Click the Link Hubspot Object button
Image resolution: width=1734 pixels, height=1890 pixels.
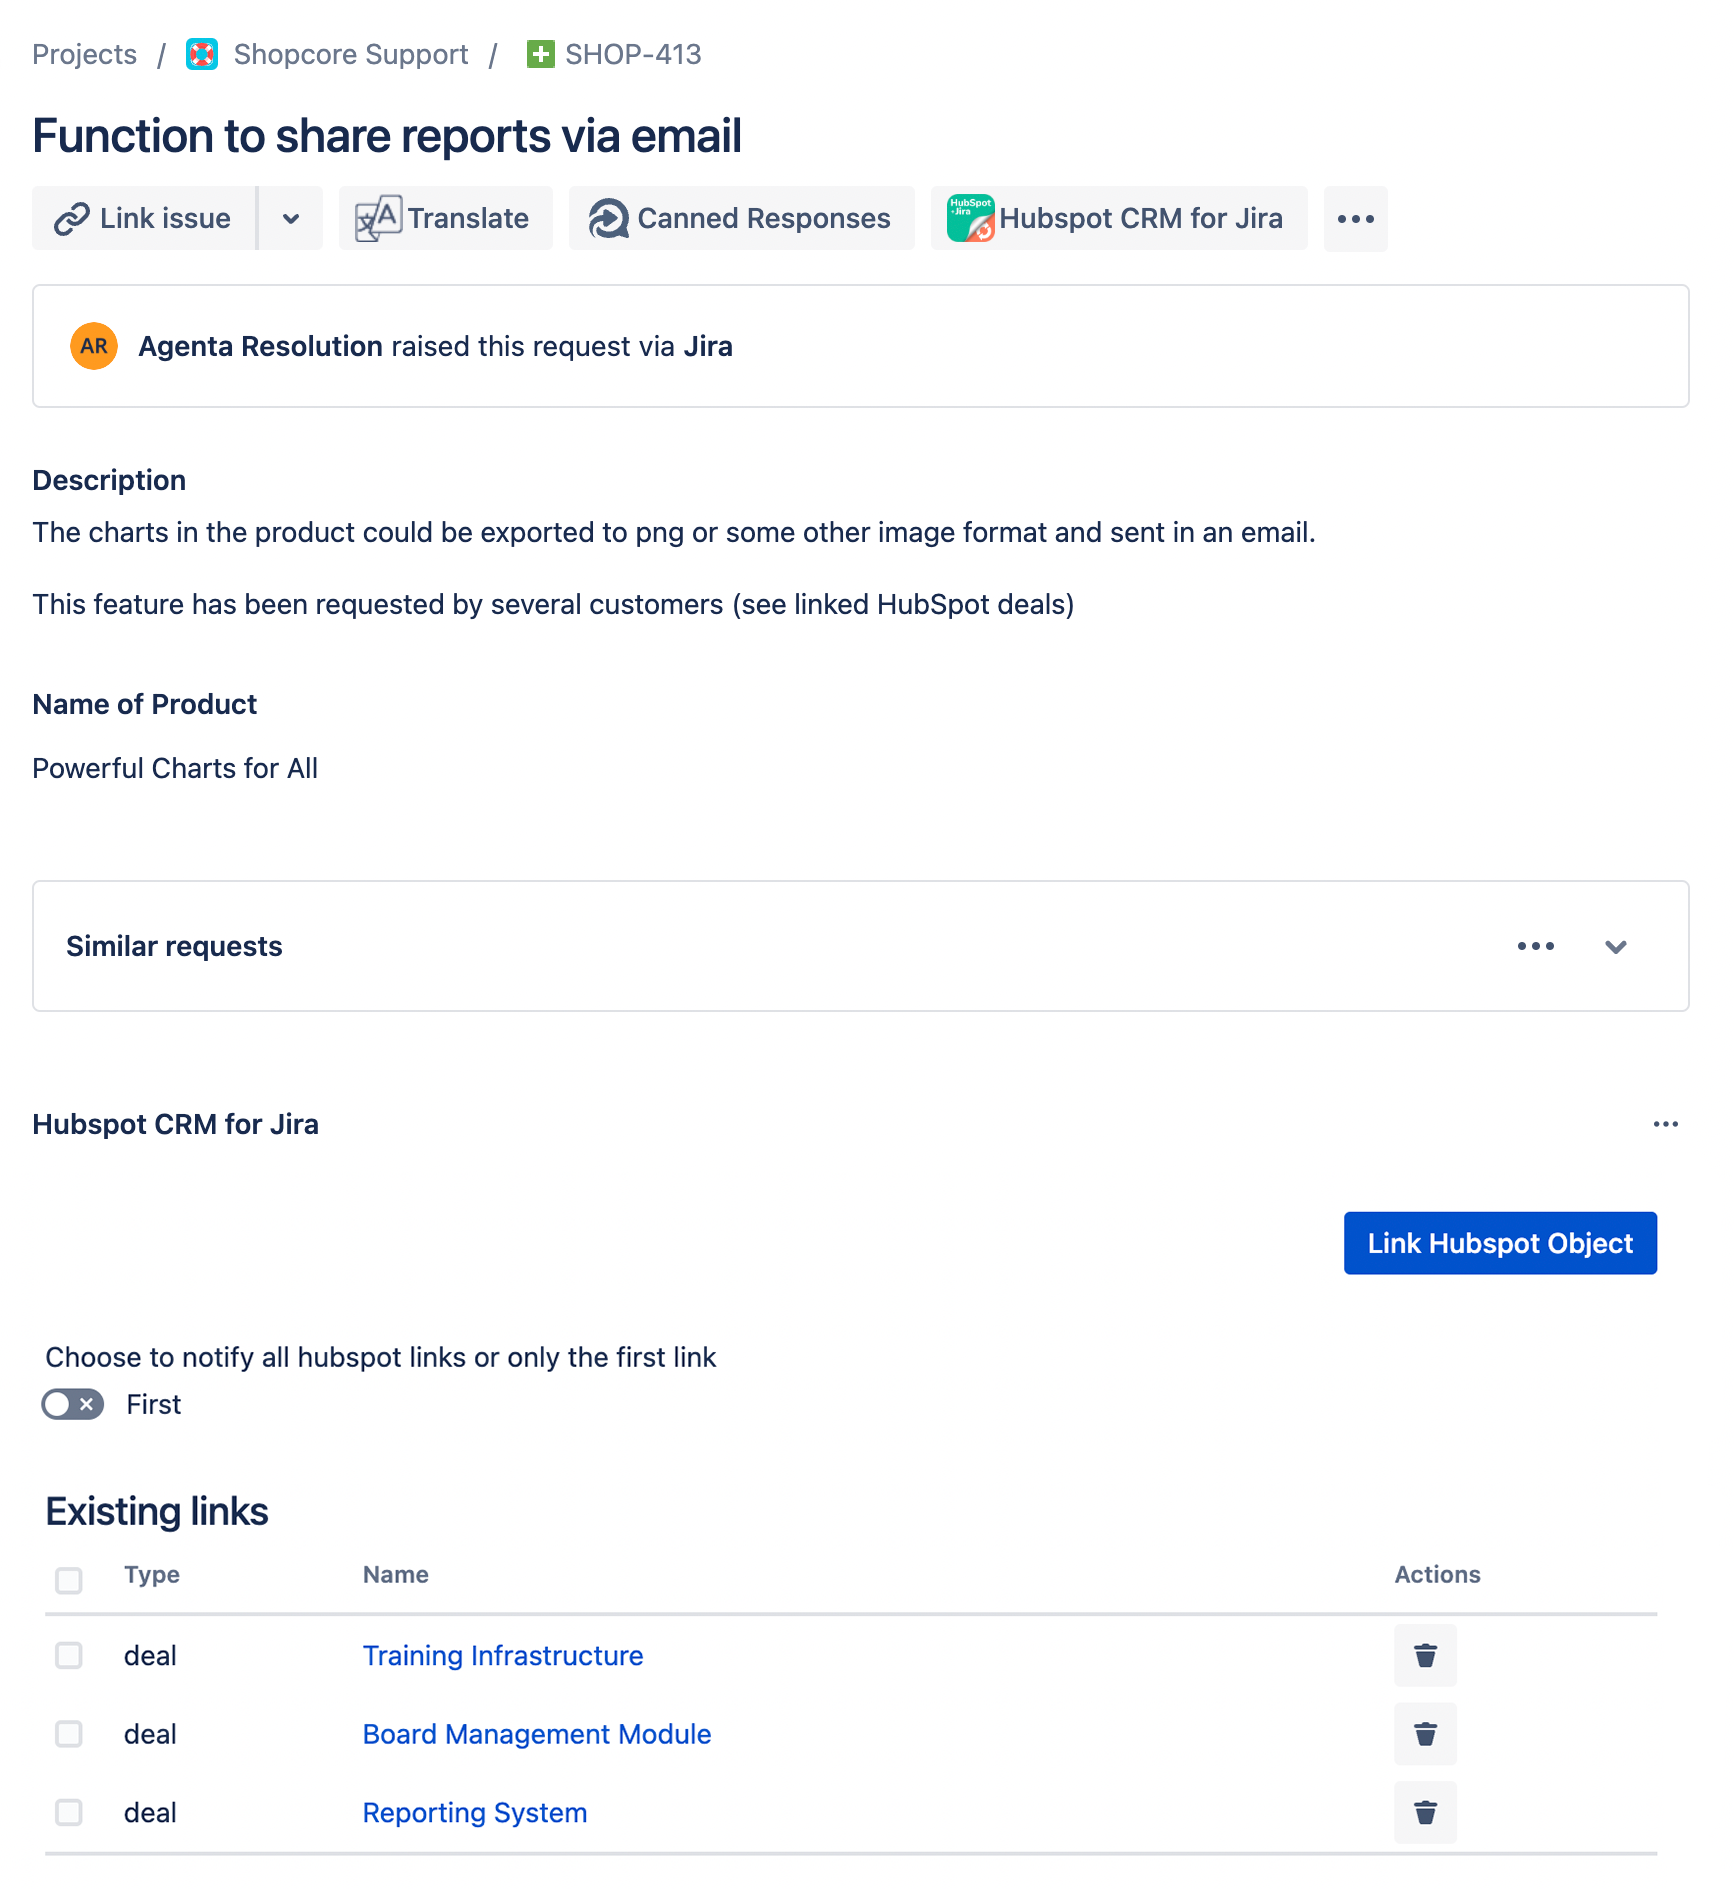coord(1500,1243)
